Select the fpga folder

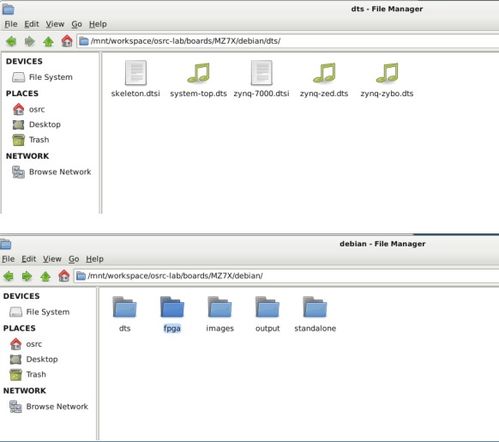click(x=172, y=314)
